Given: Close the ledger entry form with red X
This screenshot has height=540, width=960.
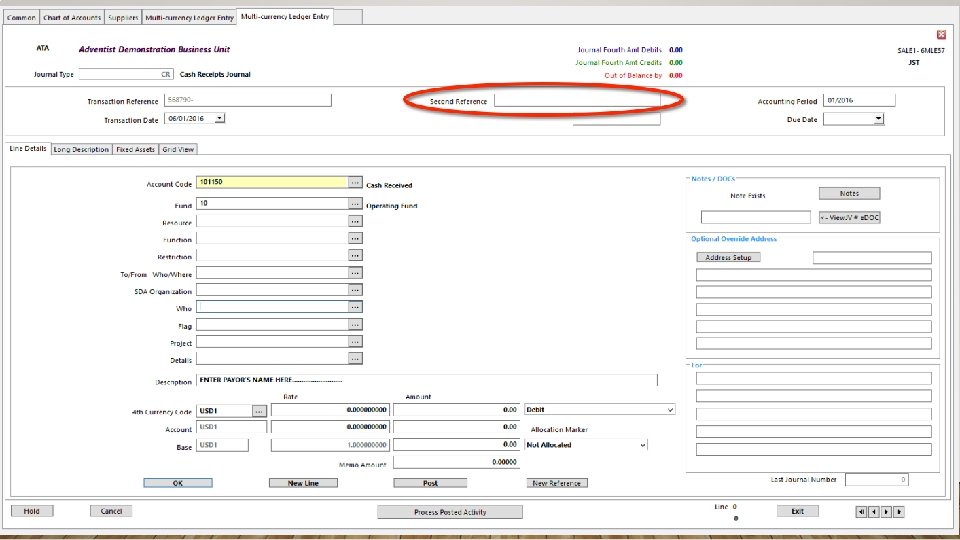Looking at the screenshot, I should coord(941,35).
